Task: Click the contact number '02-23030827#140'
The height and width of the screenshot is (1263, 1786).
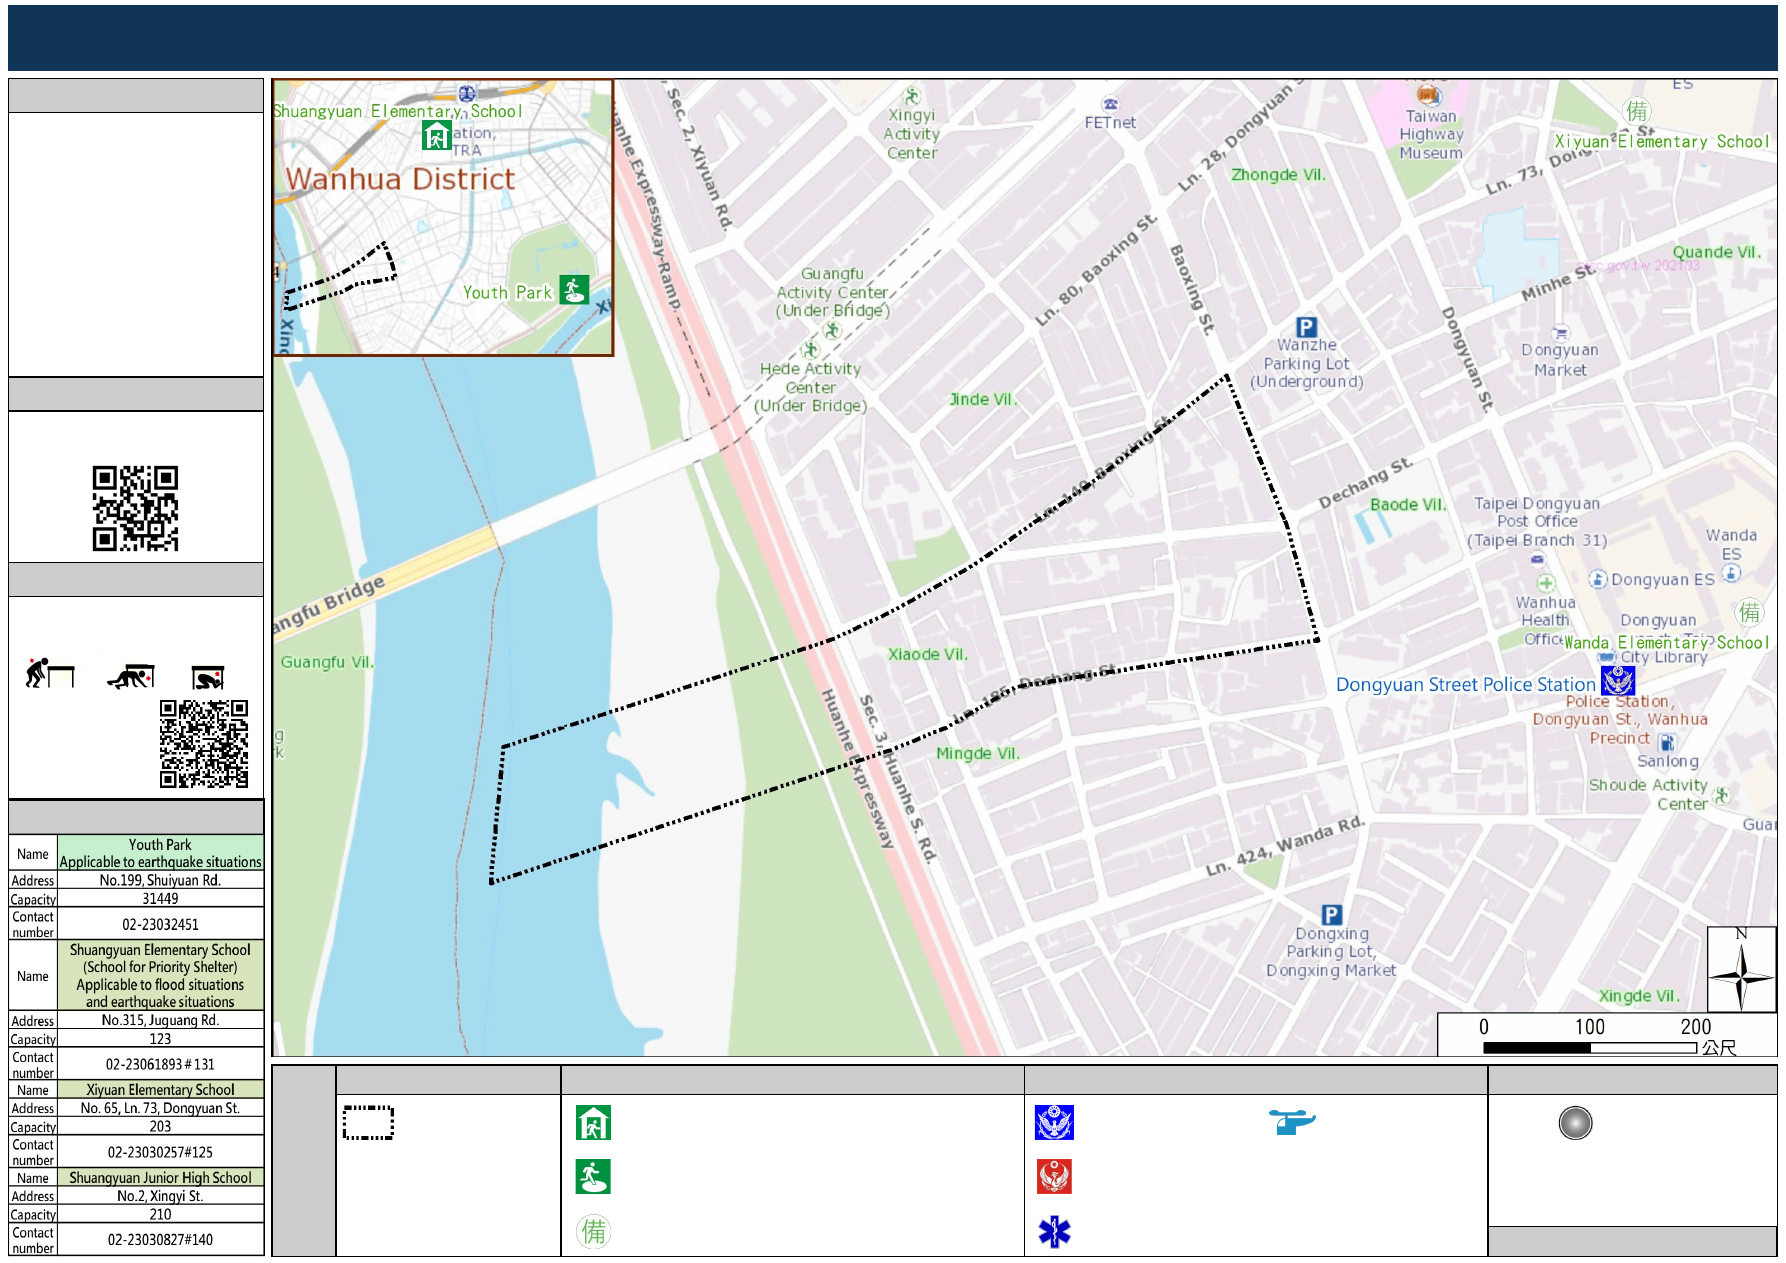Action: pos(160,1239)
